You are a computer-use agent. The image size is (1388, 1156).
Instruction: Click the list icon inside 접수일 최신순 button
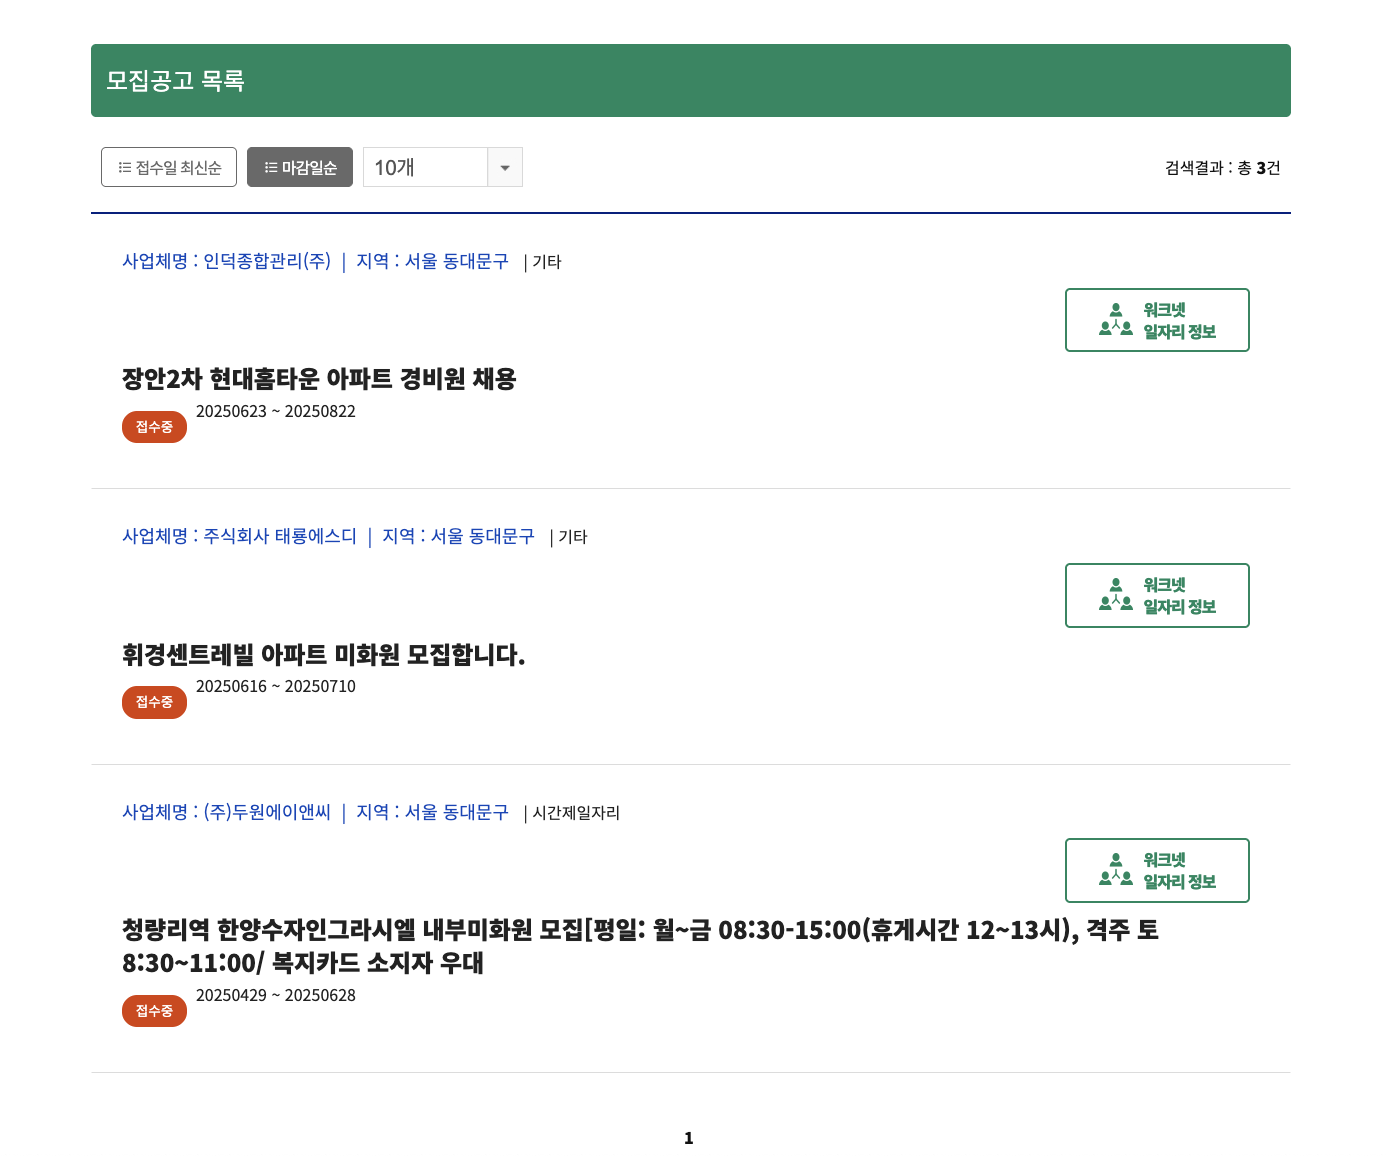tap(123, 167)
